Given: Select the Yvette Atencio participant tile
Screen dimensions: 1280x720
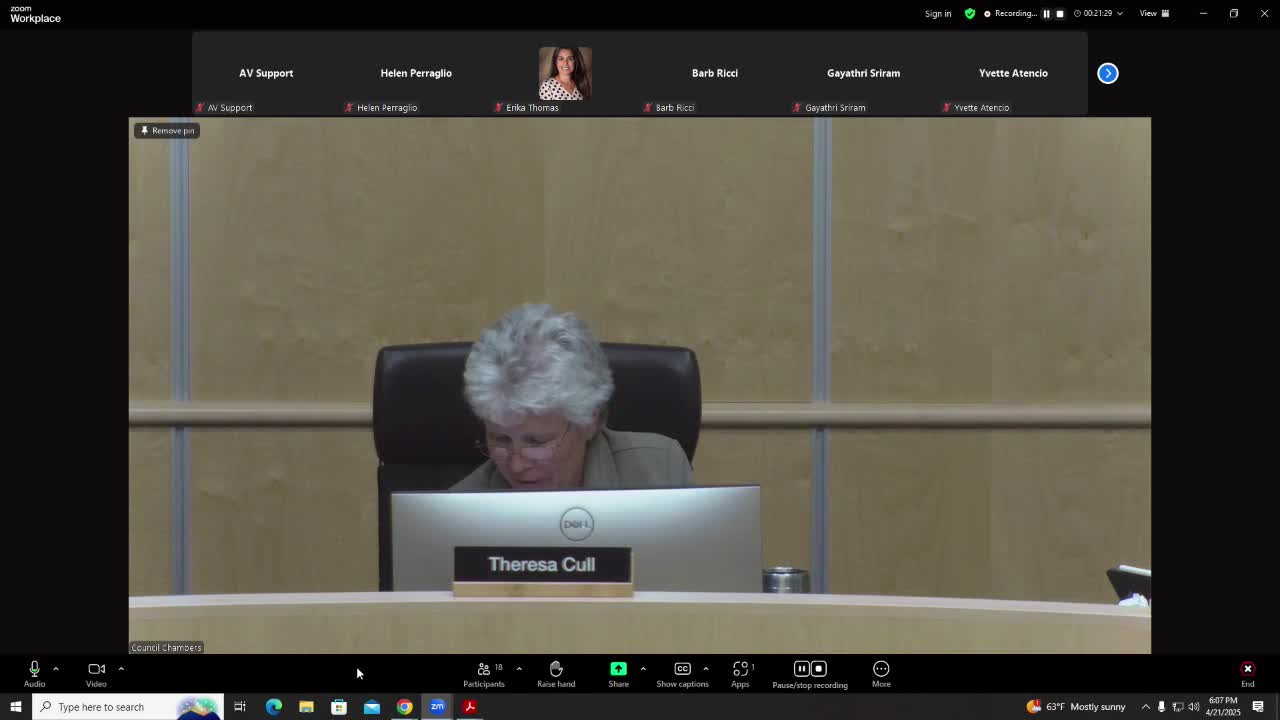Looking at the screenshot, I should click(x=1013, y=74).
